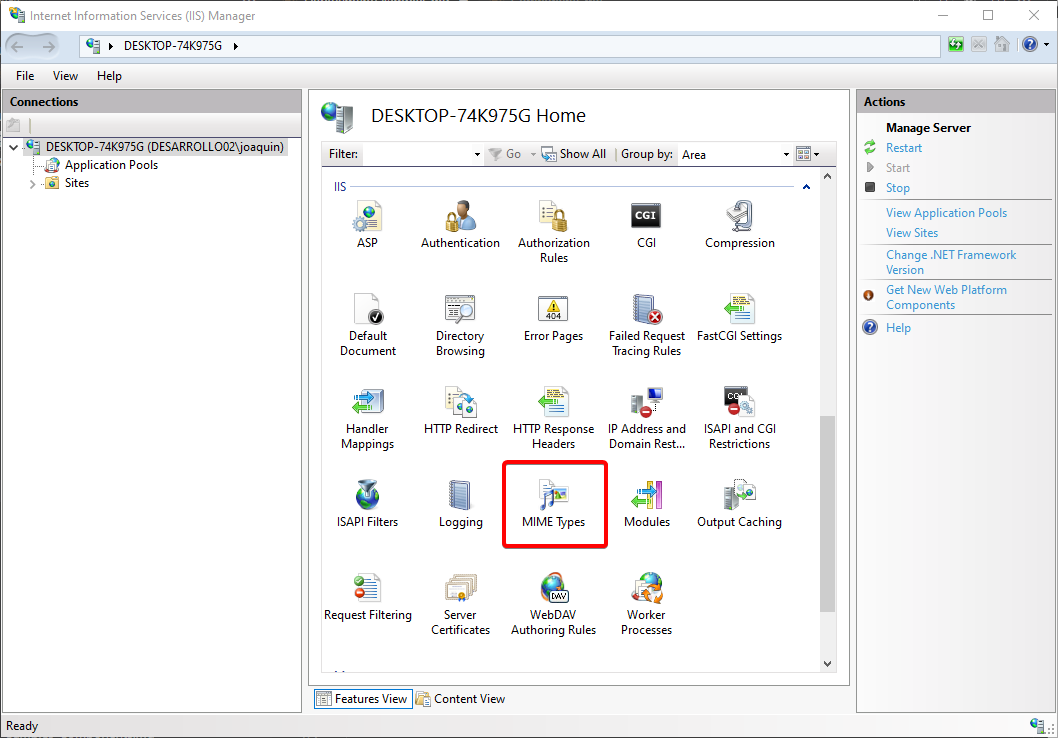This screenshot has width=1058, height=738.
Task: Select Application Pools in Connections tree
Action: coord(111,165)
